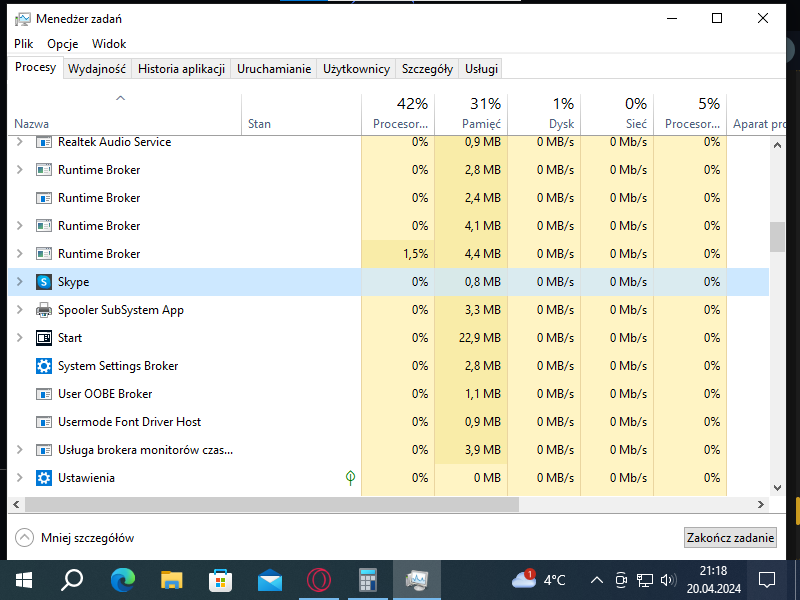Launch Microsoft Edge from the taskbar
Viewport: 800px width, 600px height.
122,580
